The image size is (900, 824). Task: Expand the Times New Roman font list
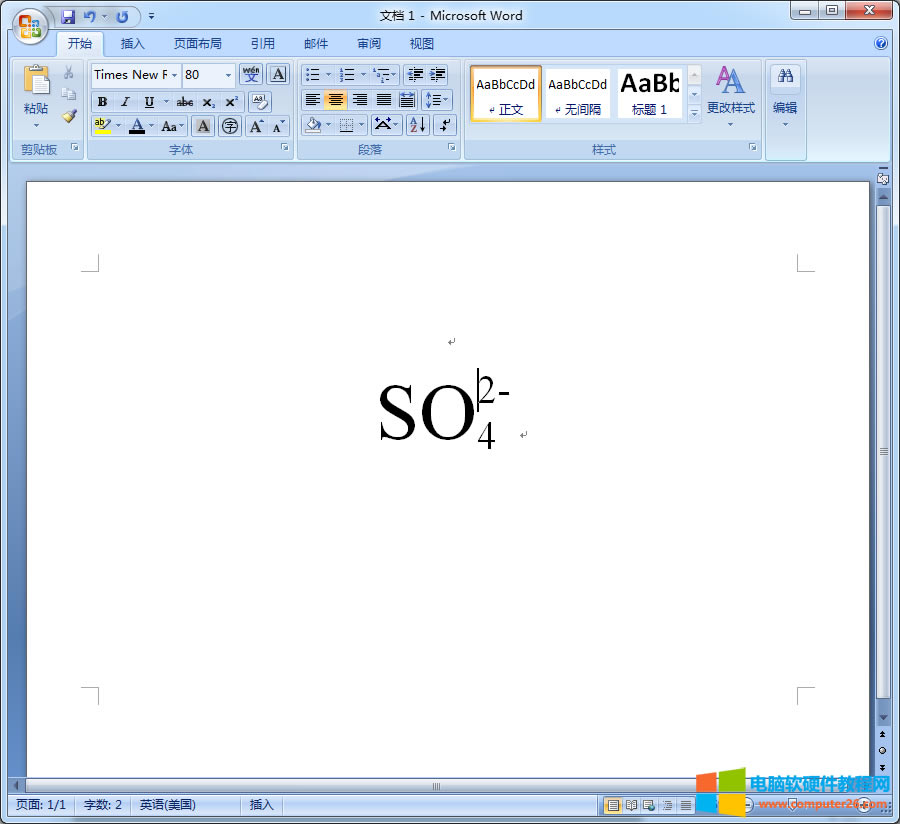[x=174, y=75]
